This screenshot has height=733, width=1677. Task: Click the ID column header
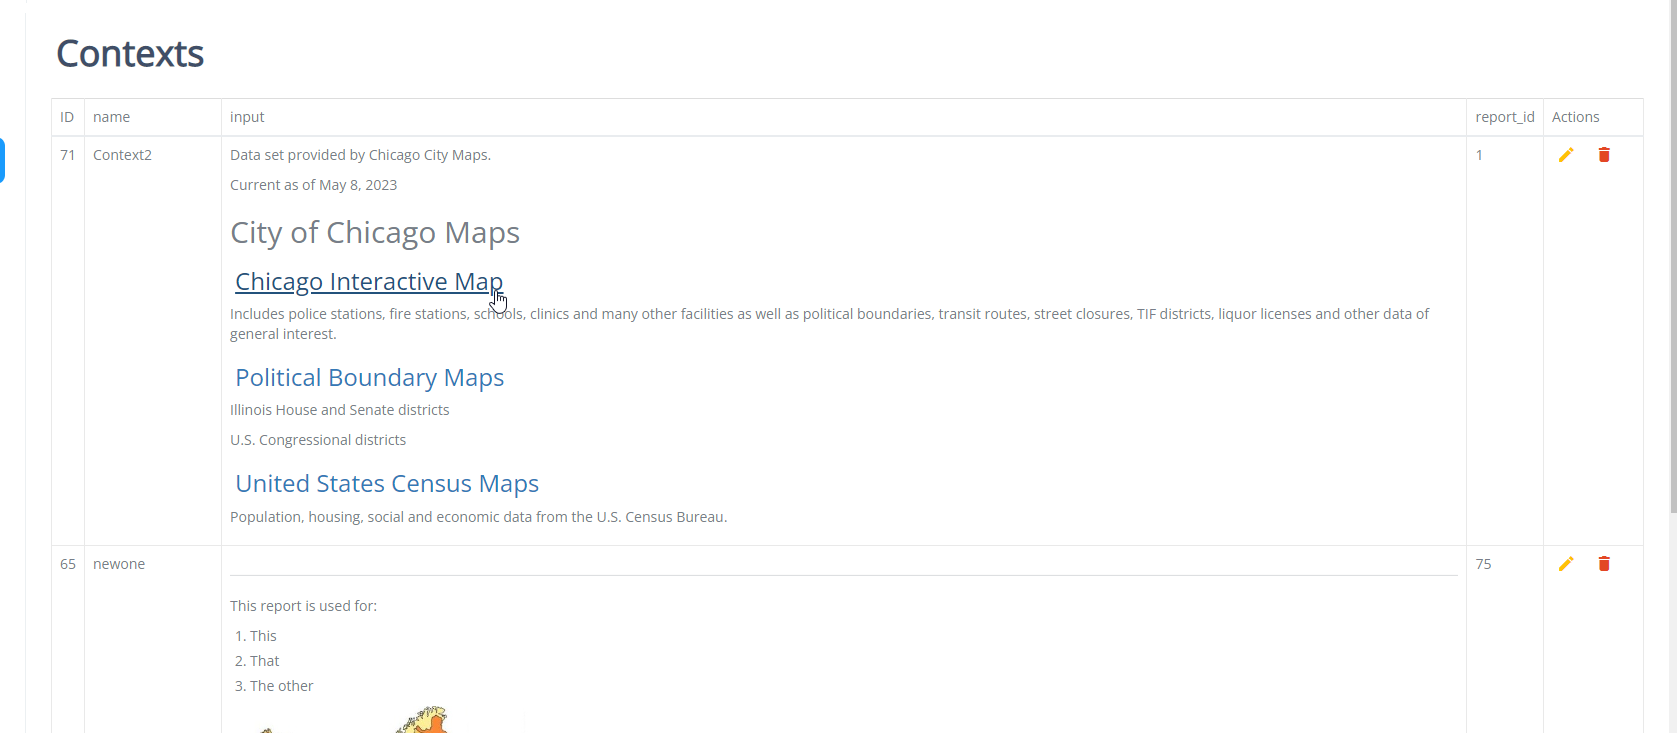click(x=67, y=117)
